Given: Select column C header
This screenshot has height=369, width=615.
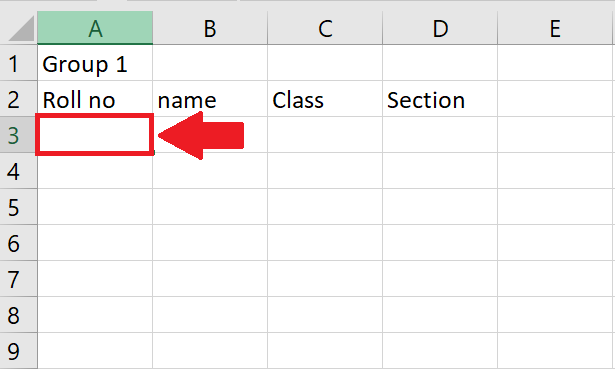Looking at the screenshot, I should [325, 28].
